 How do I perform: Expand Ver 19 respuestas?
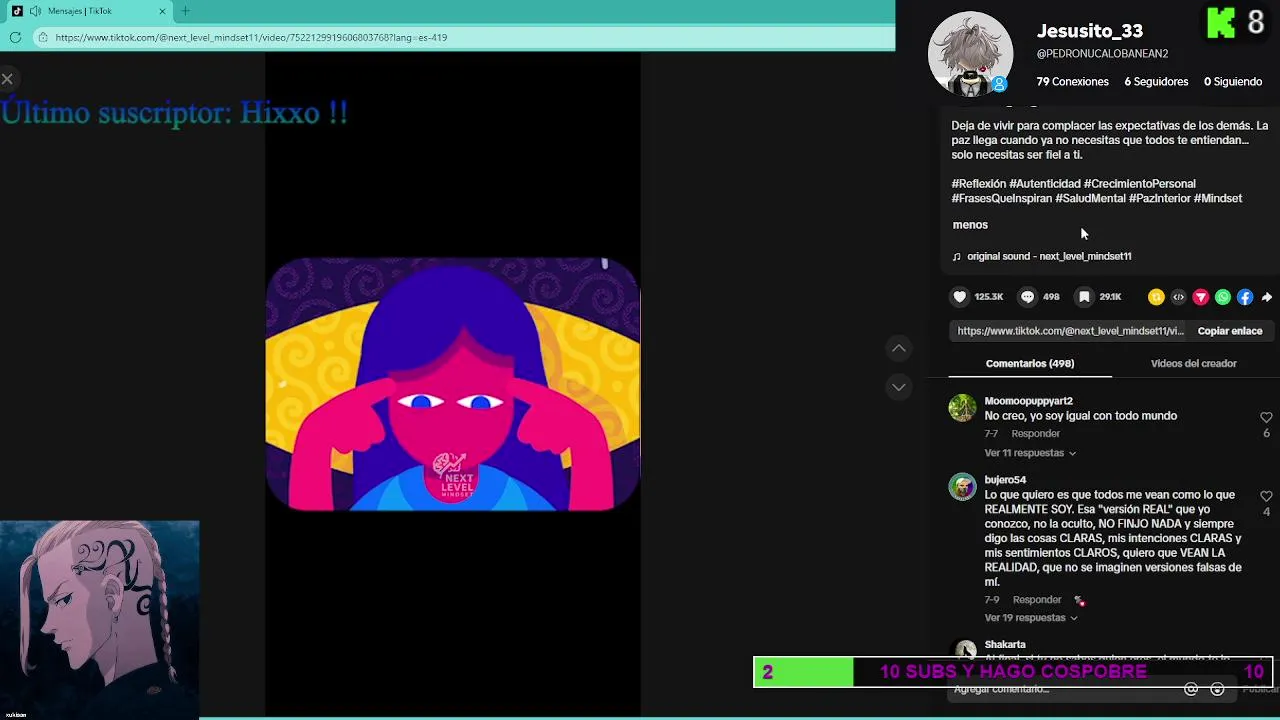tap(1031, 618)
